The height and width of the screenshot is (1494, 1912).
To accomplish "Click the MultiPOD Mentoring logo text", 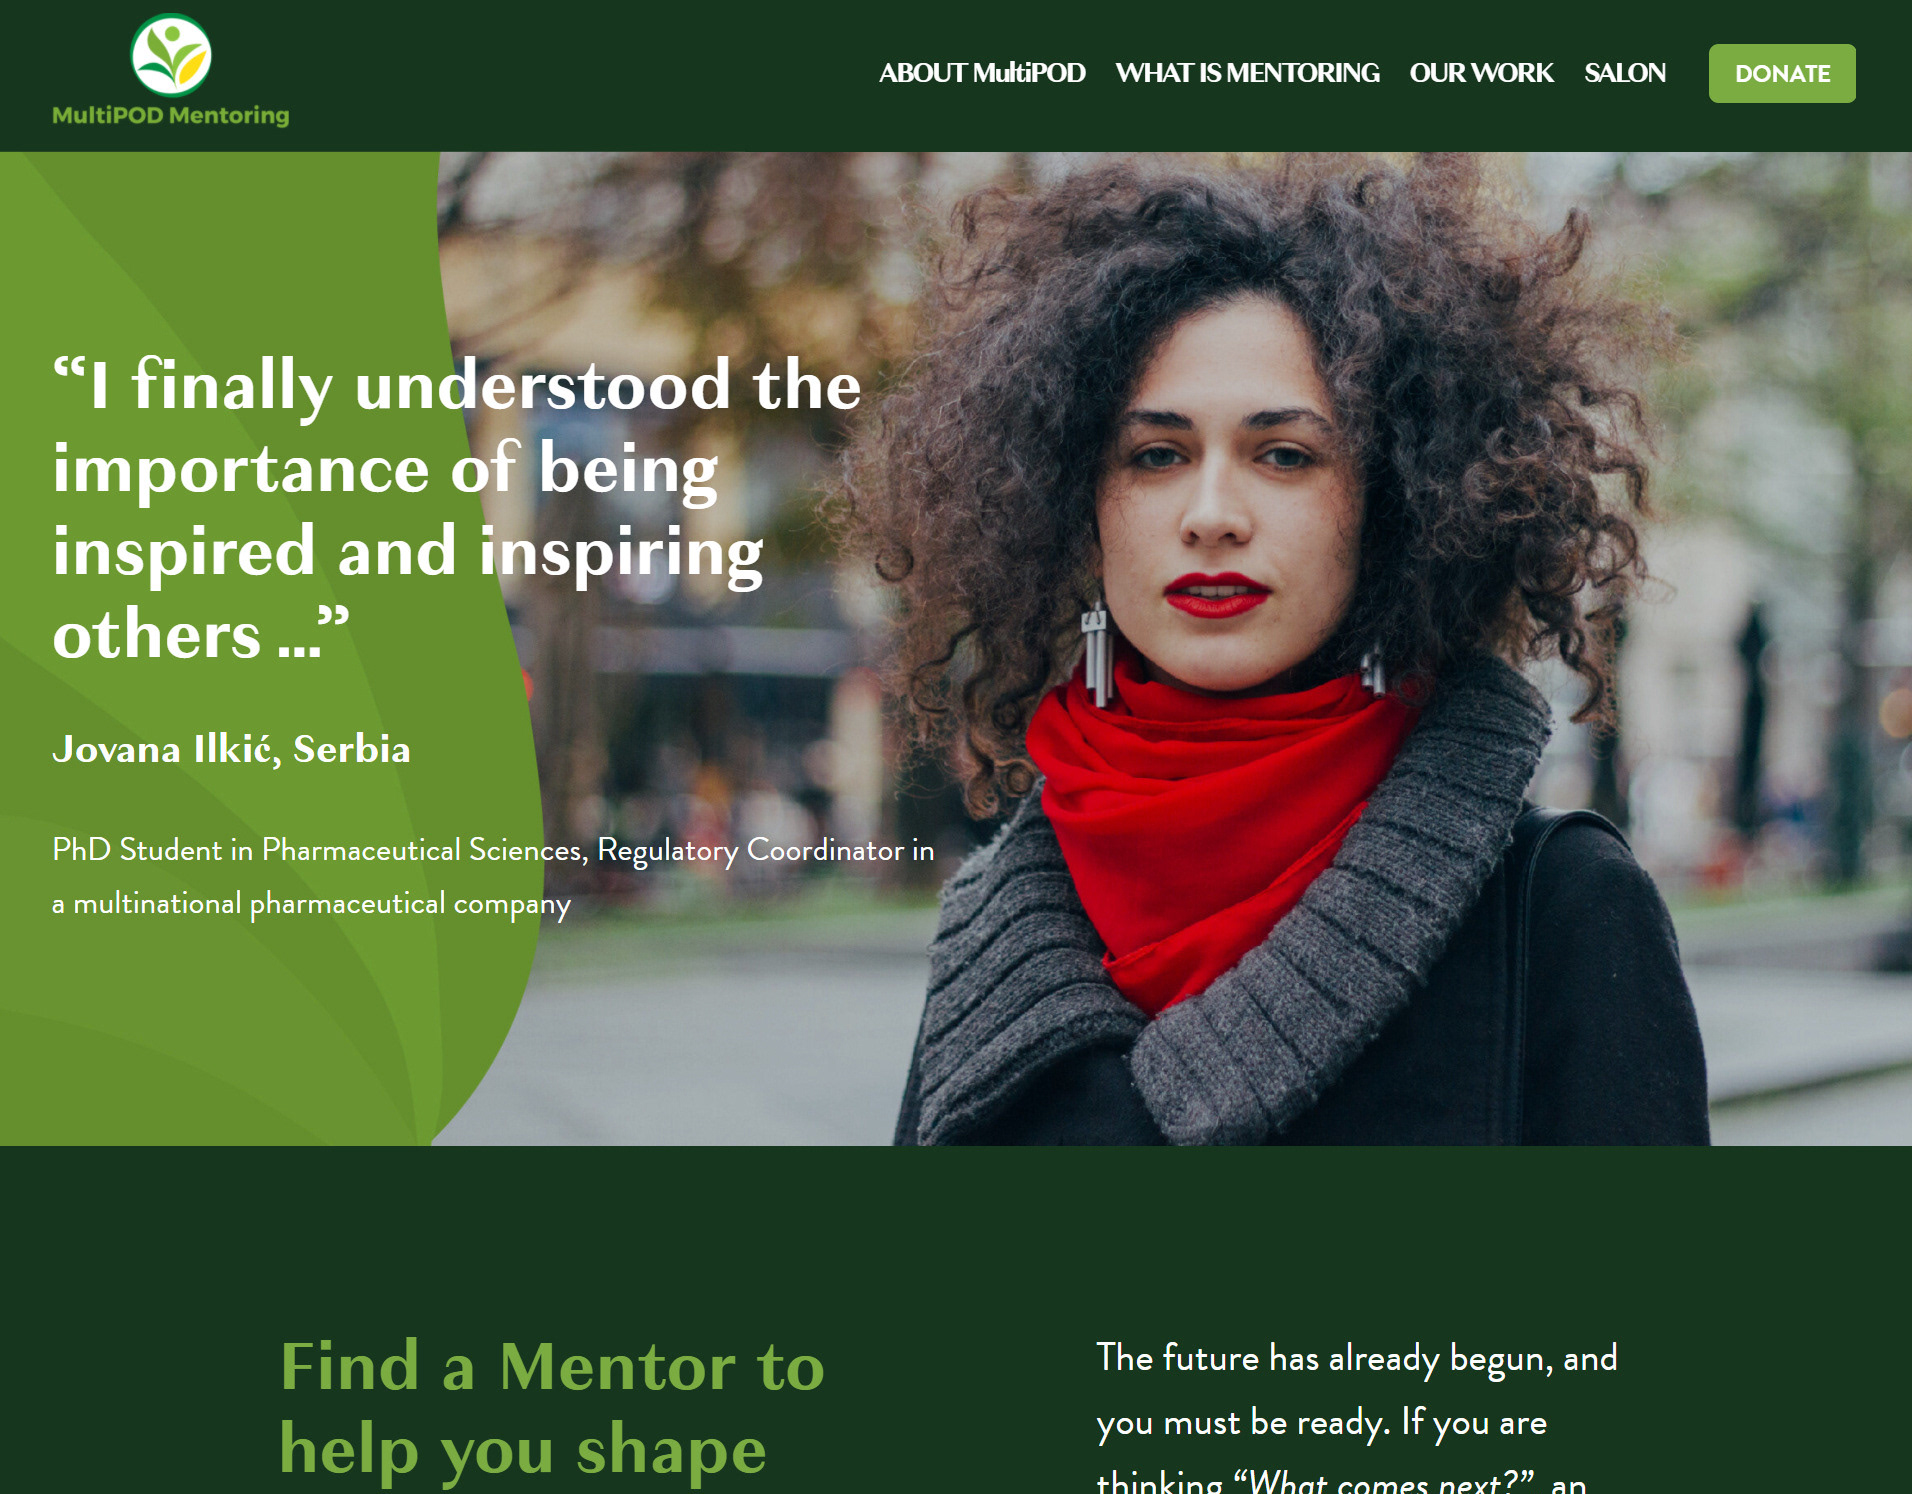I will click(171, 115).
